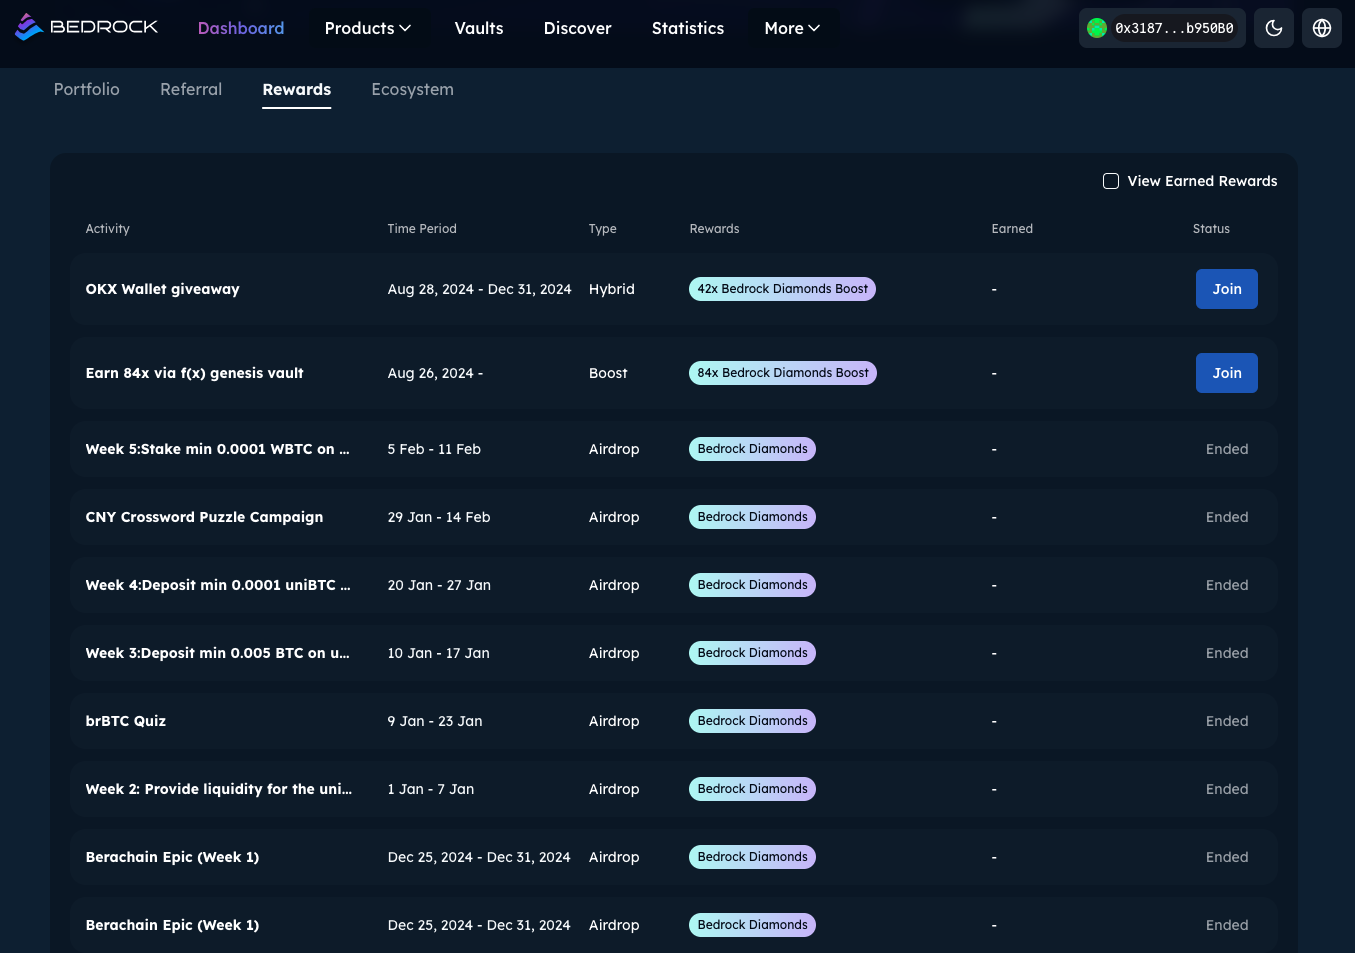Click the Bedrock logo icon
This screenshot has width=1355, height=953.
click(29, 27)
